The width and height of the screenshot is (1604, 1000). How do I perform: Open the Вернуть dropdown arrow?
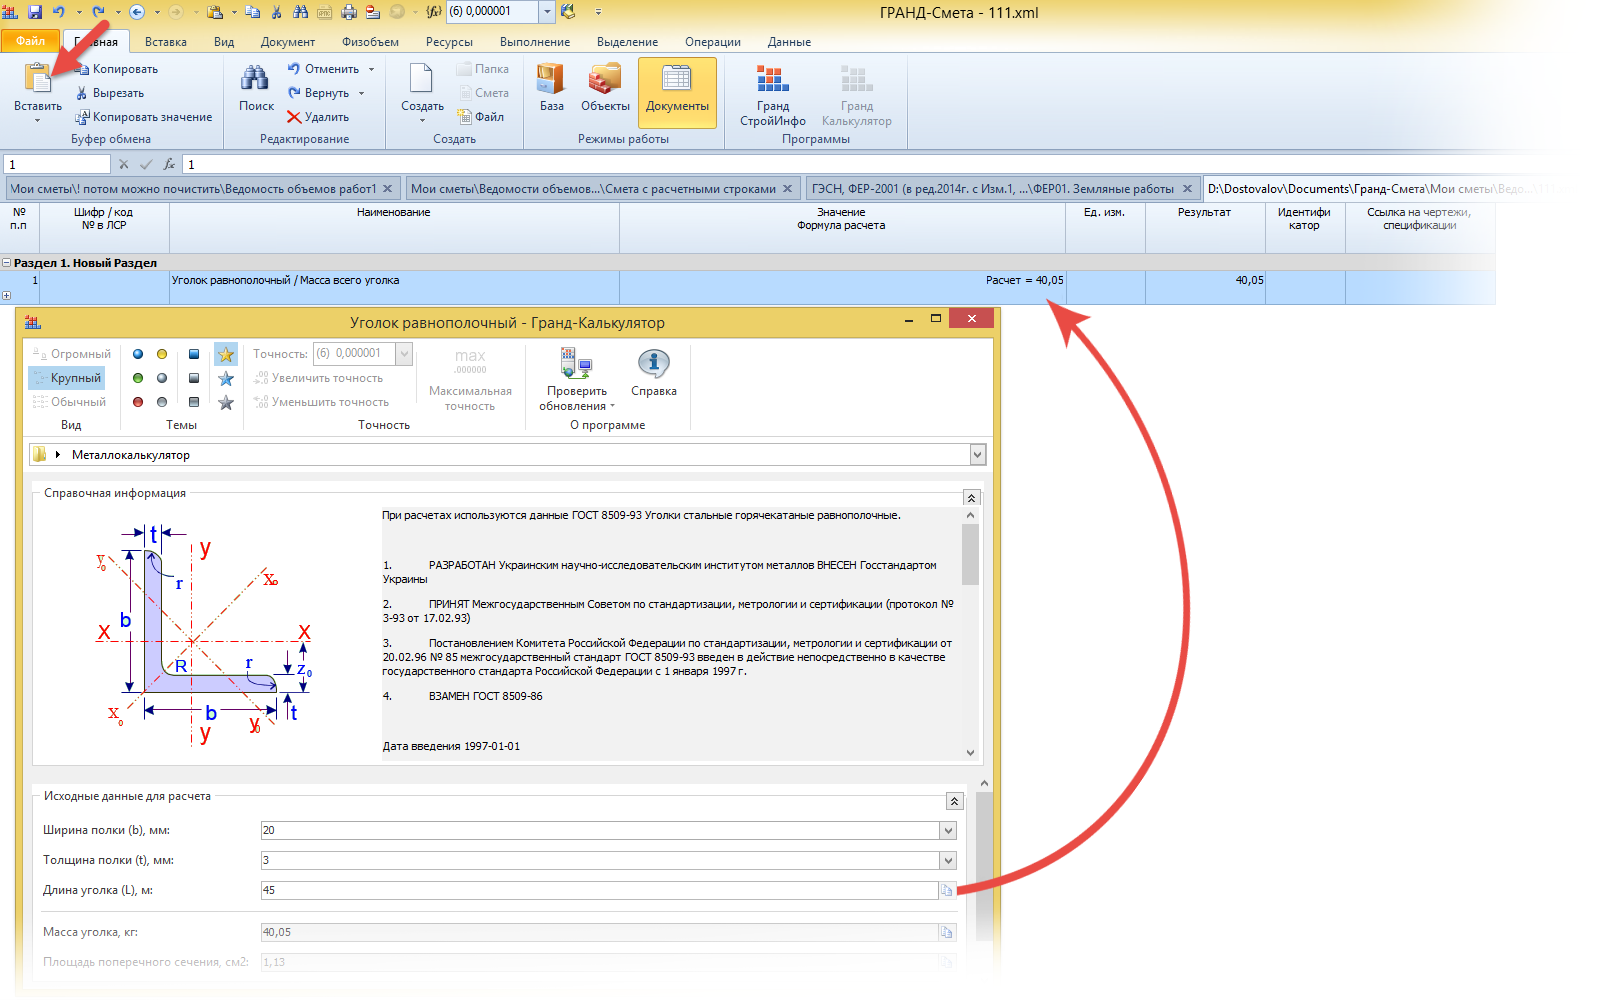pos(362,93)
